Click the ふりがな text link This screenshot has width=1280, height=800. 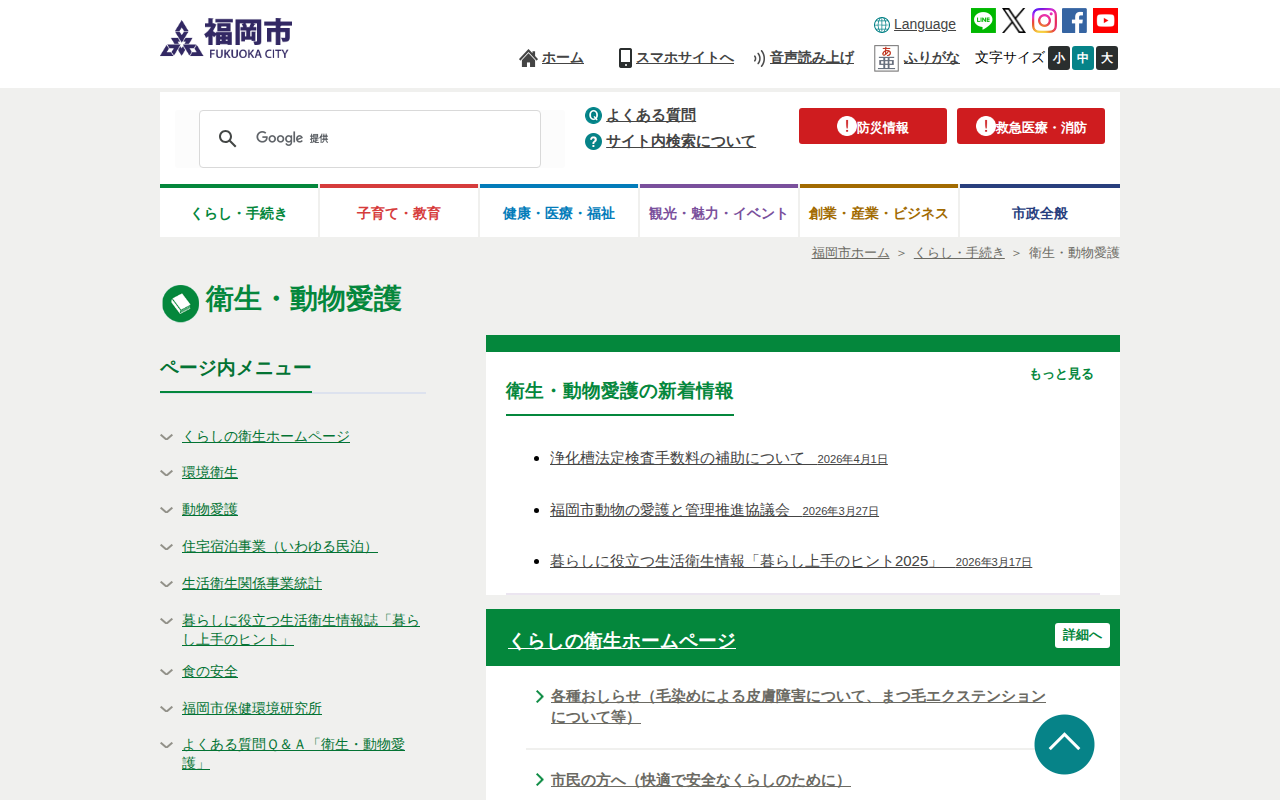pyautogui.click(x=932, y=58)
